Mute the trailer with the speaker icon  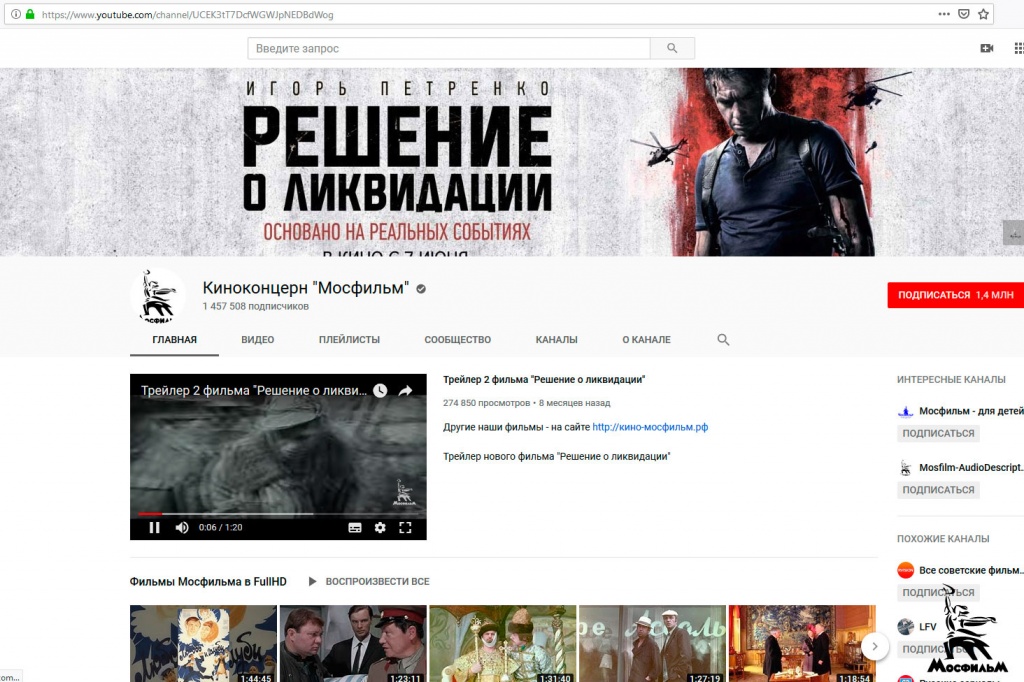[182, 527]
